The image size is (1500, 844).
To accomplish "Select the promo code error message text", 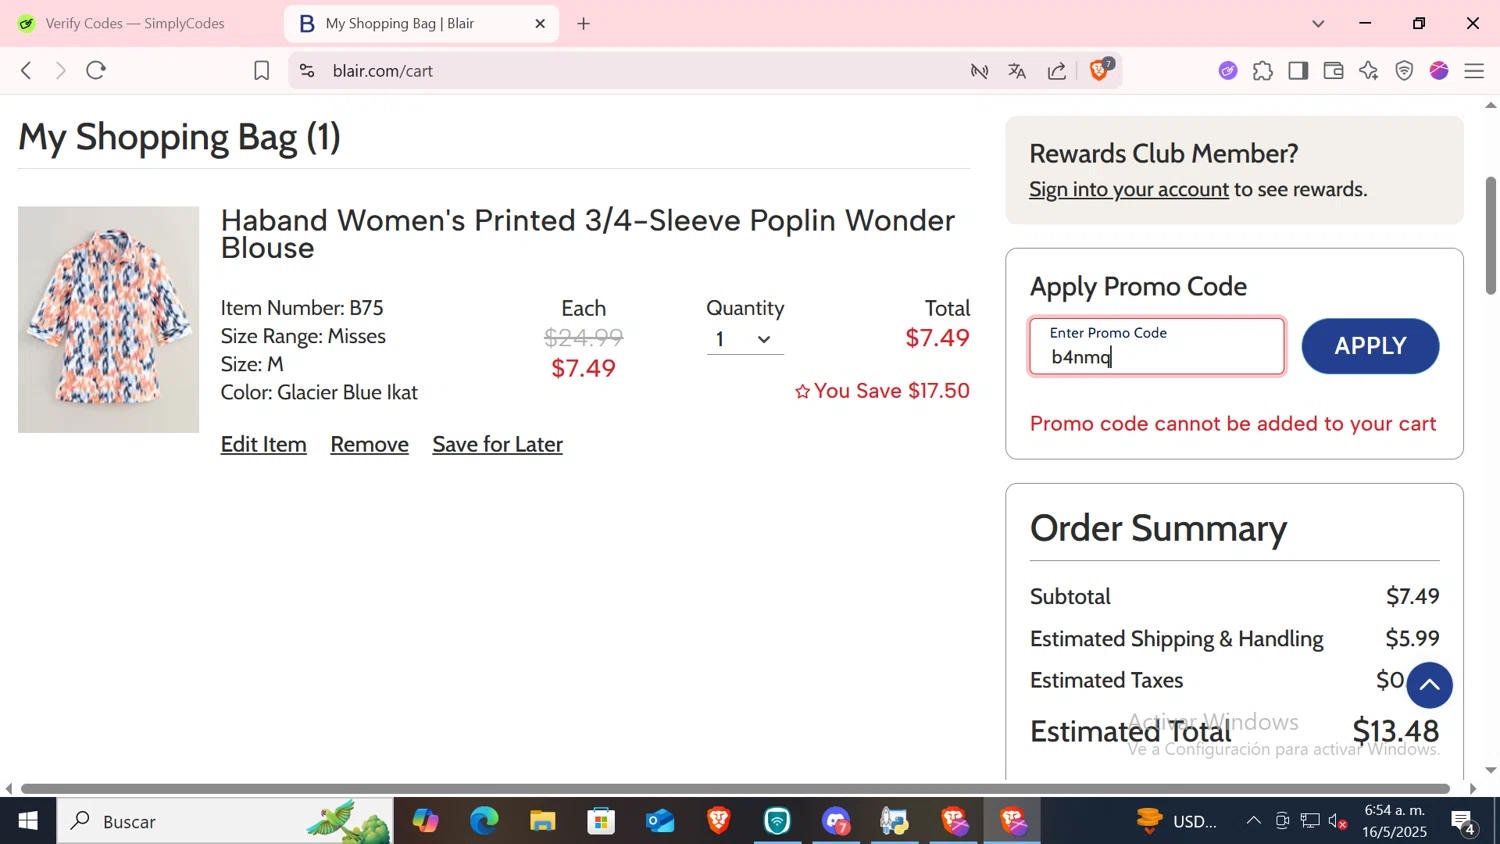I will 1233,423.
